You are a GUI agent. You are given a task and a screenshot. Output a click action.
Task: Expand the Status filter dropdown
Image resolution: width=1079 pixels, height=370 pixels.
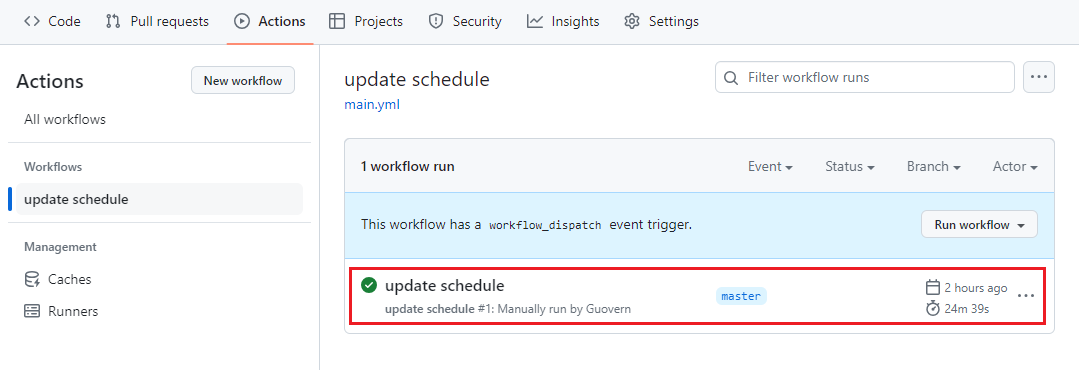pyautogui.click(x=850, y=166)
